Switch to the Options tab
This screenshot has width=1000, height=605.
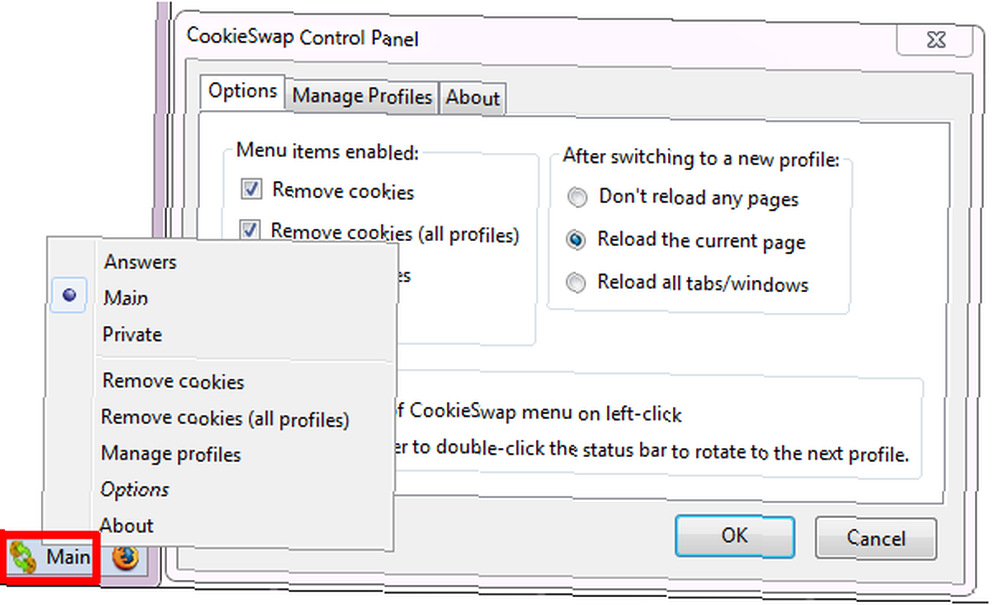pyautogui.click(x=242, y=92)
